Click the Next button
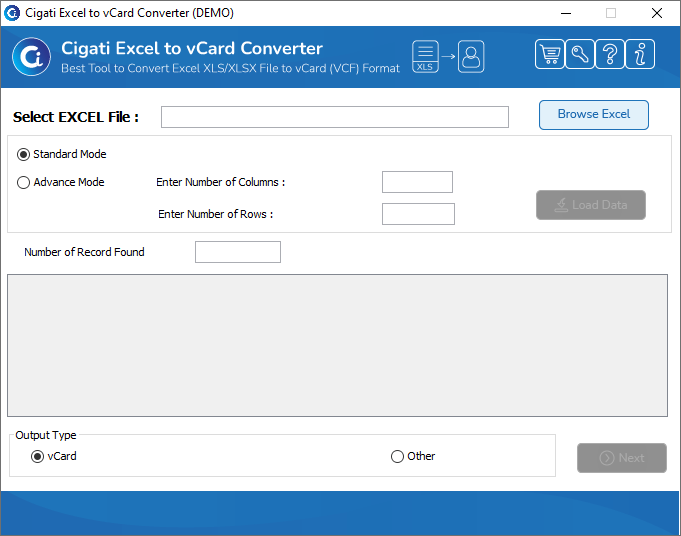The width and height of the screenshot is (681, 536). (x=621, y=458)
